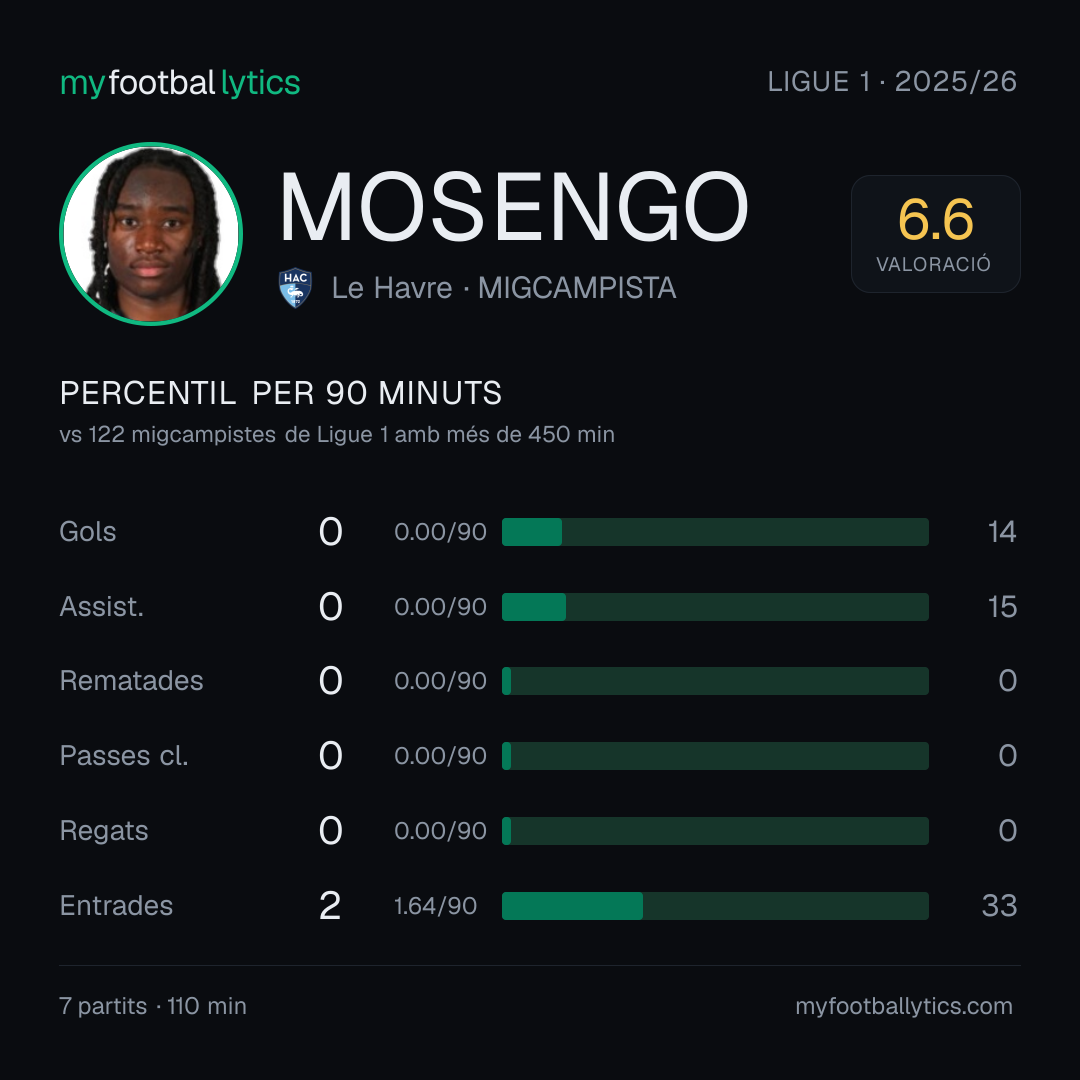Screen dimensions: 1080x1080
Task: Select the Percentil per 90 minuts heading
Action: (280, 393)
